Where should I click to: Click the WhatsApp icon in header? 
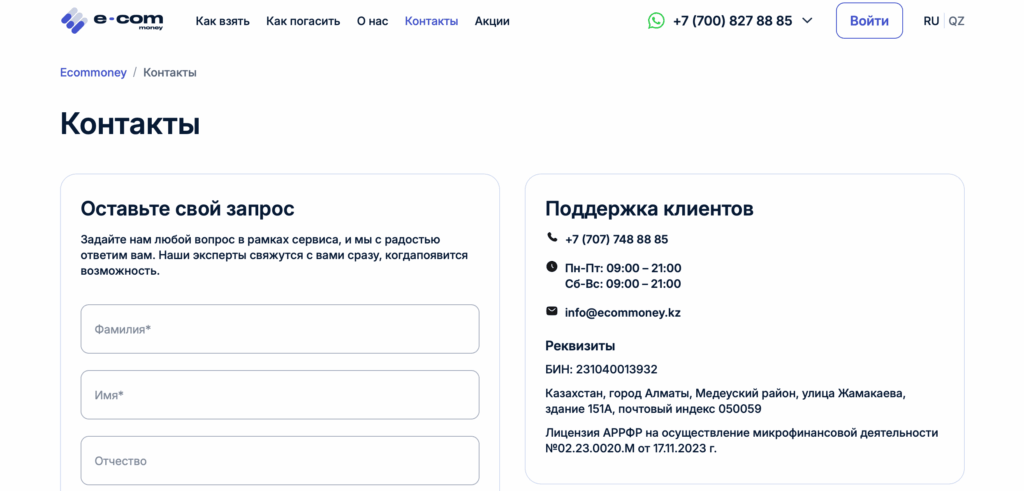(x=656, y=20)
